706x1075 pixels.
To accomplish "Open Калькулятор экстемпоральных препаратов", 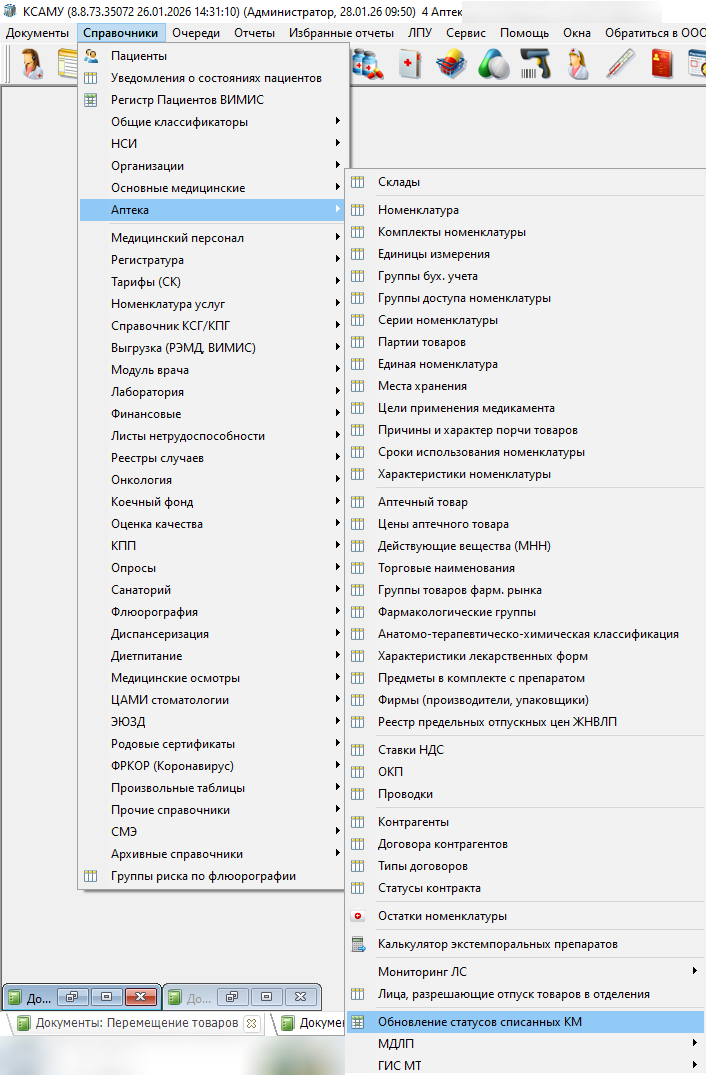I will point(497,944).
